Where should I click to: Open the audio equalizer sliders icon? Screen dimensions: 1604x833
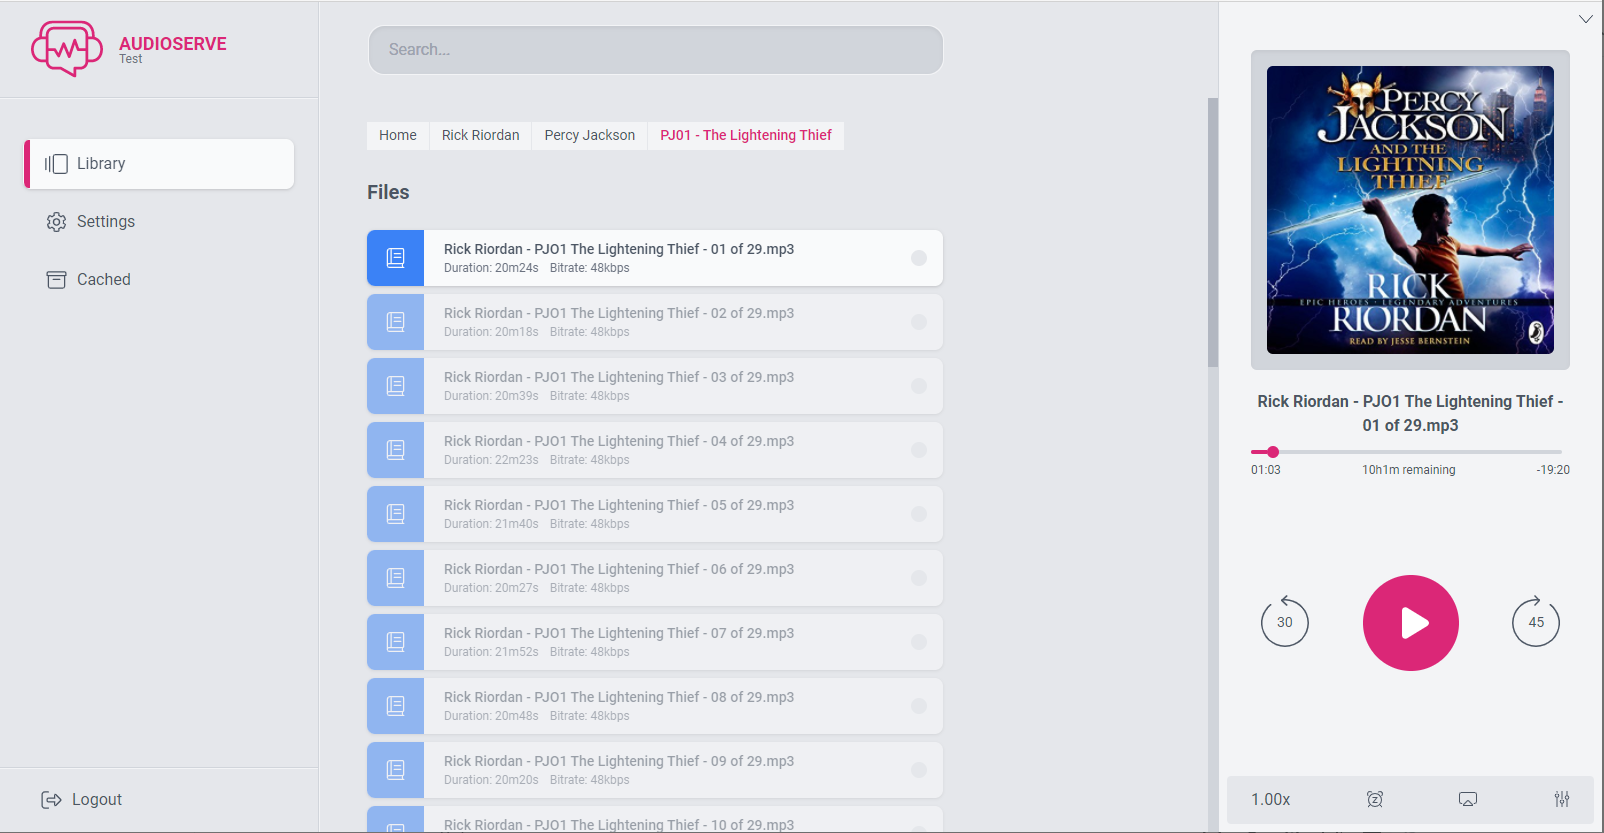1562,799
